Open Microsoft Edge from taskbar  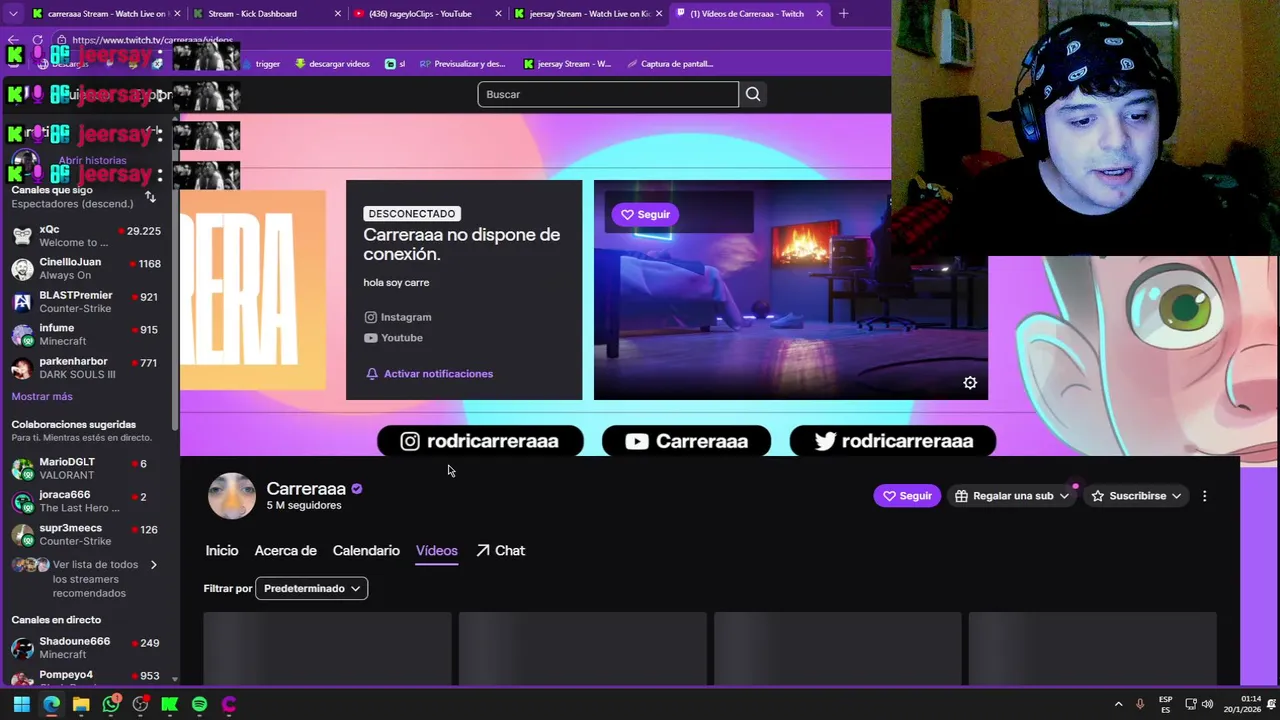(x=51, y=704)
